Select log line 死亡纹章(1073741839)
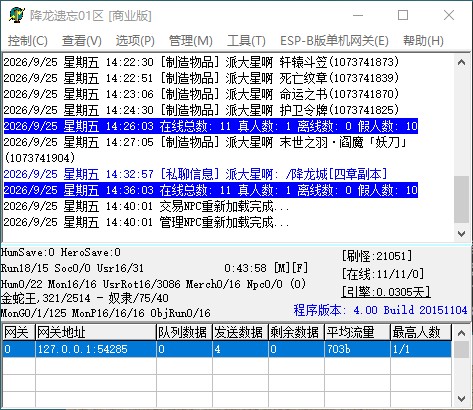Image resolution: width=473 pixels, height=410 pixels. [x=201, y=78]
